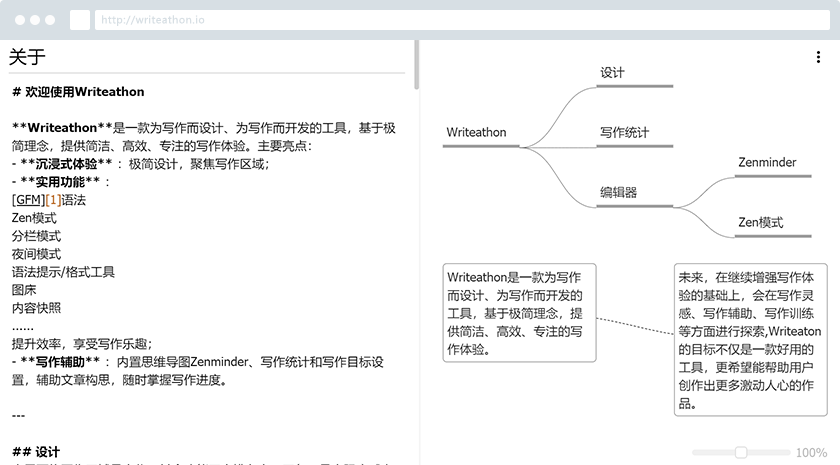Open the three-dot more options menu
Image resolution: width=840 pixels, height=465 pixels.
[x=818, y=57]
